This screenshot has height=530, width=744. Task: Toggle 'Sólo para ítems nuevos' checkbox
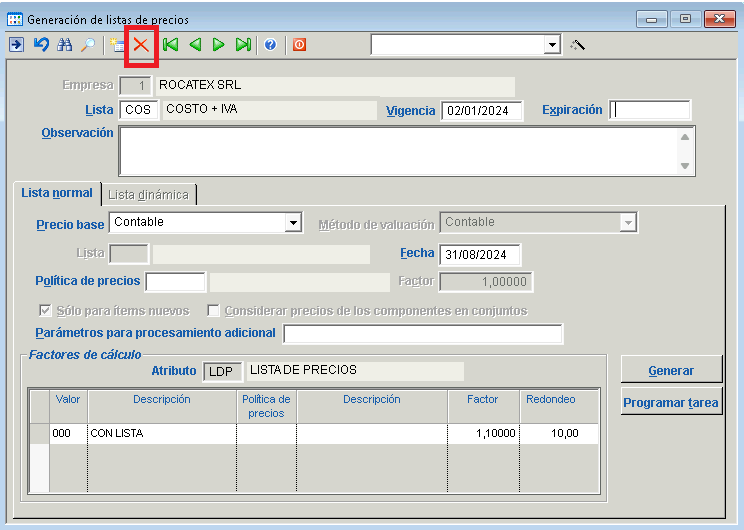pos(44,311)
